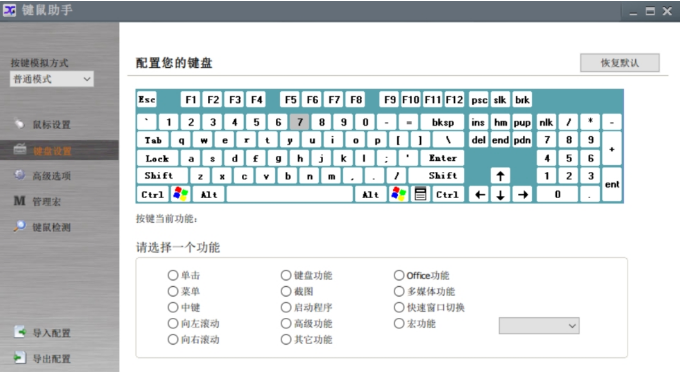
Task: Click import config (导入配置) in sidebar
Action: point(42,333)
